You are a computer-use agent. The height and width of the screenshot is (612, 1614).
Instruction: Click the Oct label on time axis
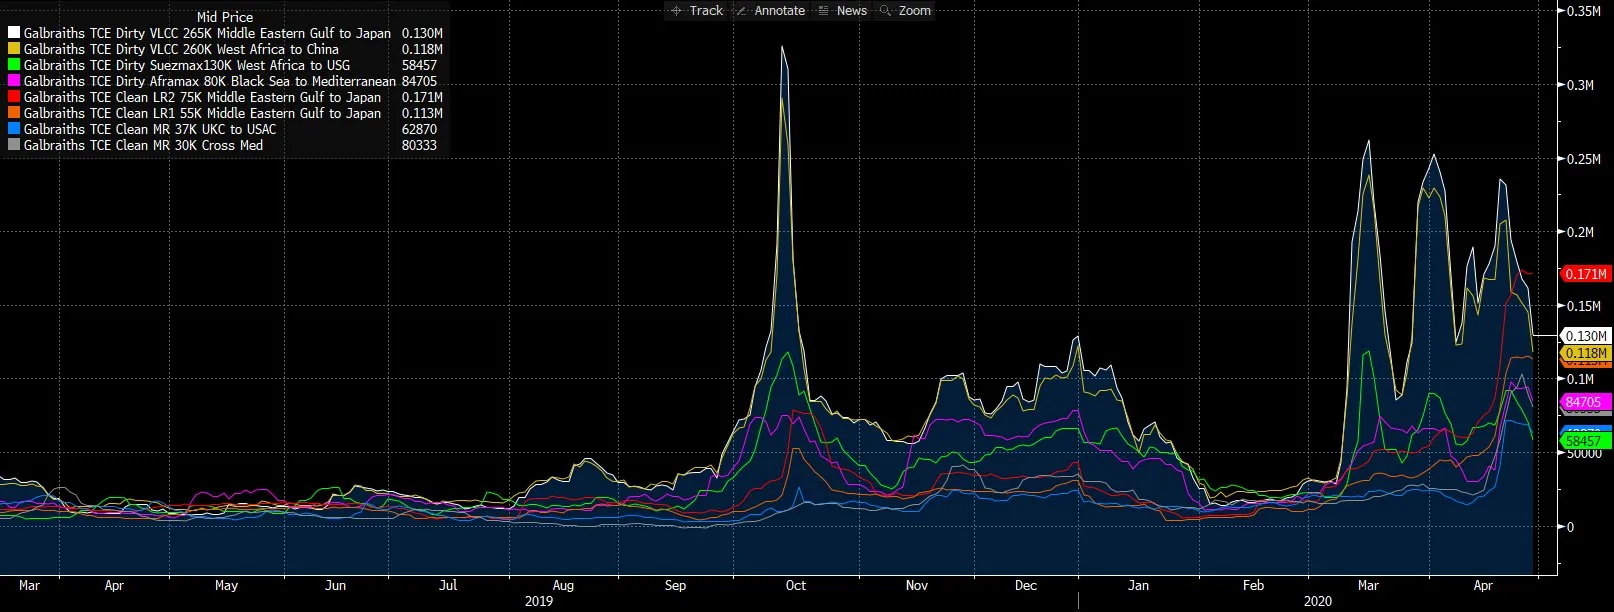795,586
